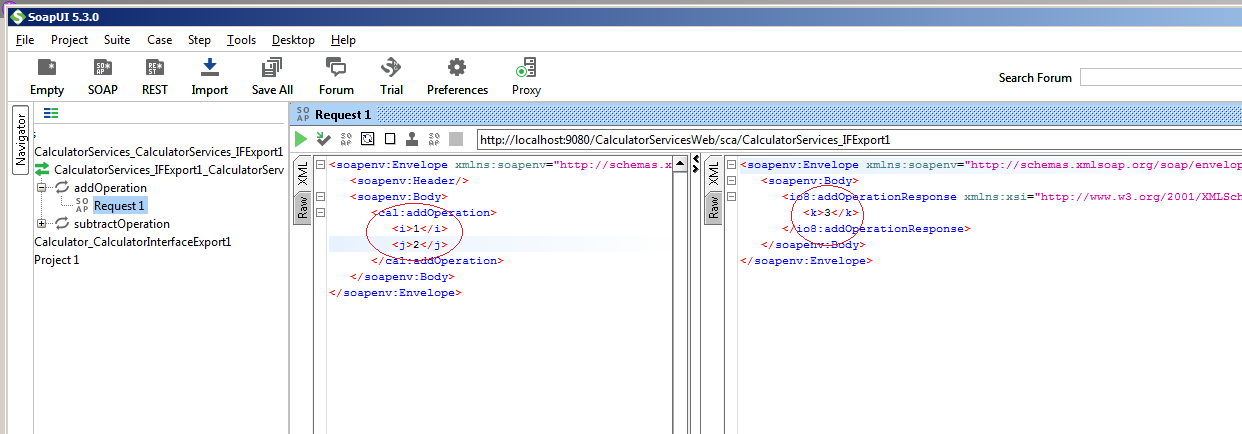Switch response editor to XML tab
The height and width of the screenshot is (434, 1242).
[x=713, y=172]
